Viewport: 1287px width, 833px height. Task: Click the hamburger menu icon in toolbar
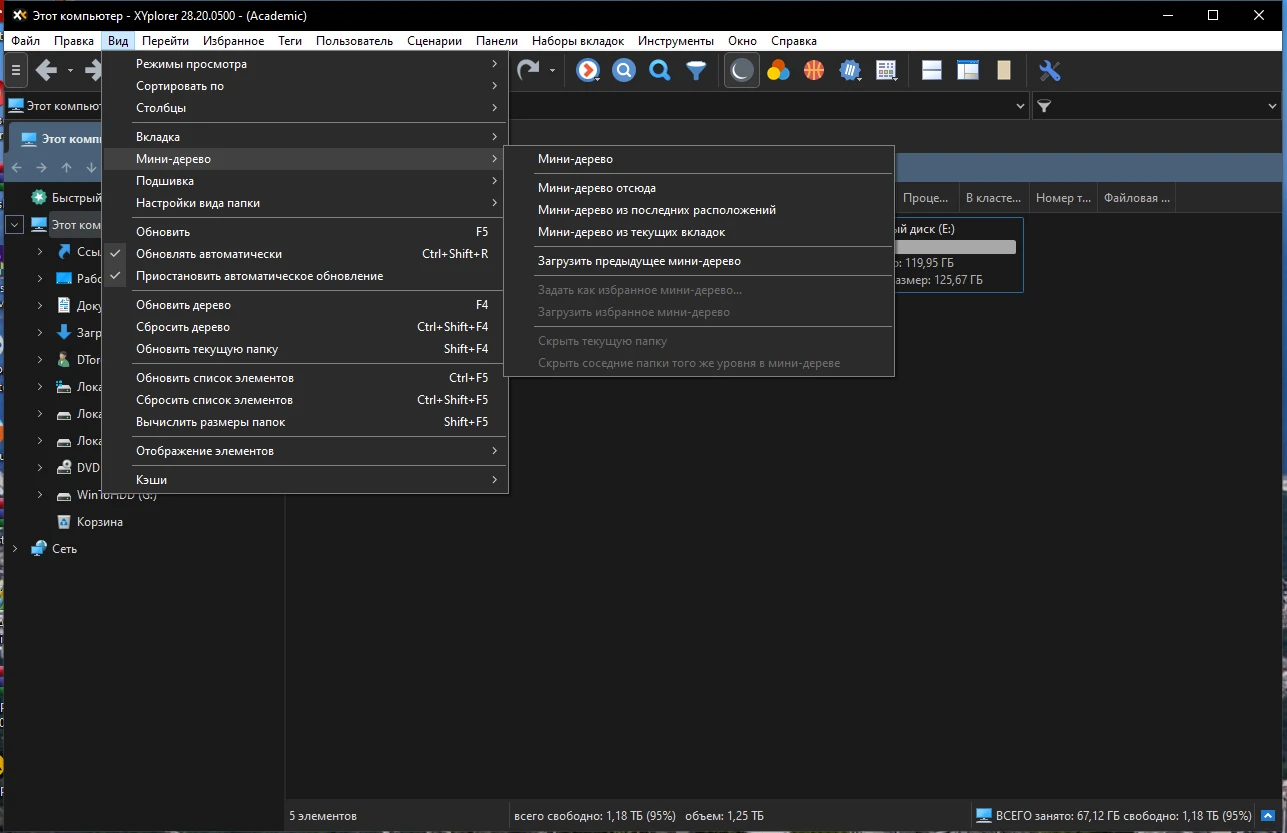pyautogui.click(x=16, y=70)
